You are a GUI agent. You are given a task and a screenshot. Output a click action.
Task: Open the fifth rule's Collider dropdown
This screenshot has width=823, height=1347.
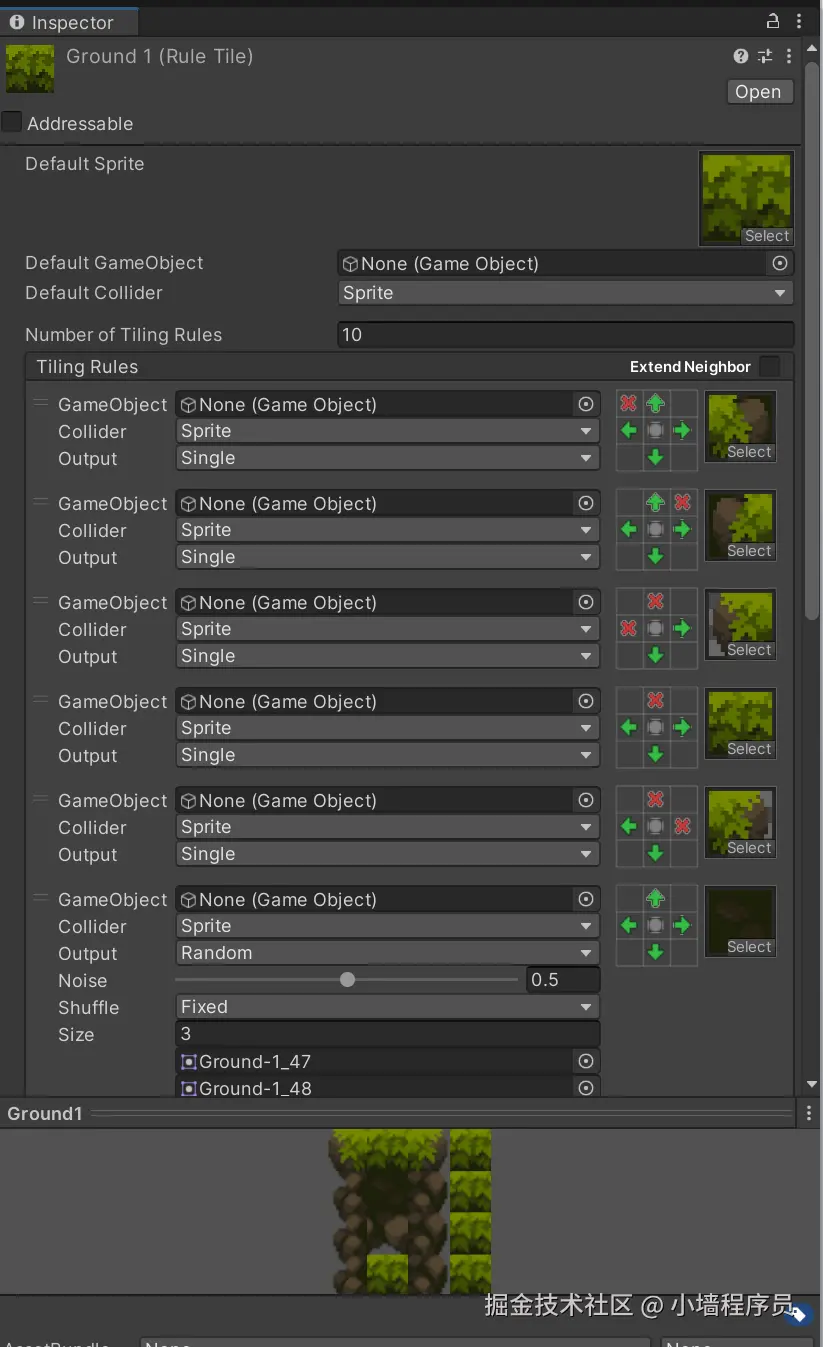(x=388, y=827)
